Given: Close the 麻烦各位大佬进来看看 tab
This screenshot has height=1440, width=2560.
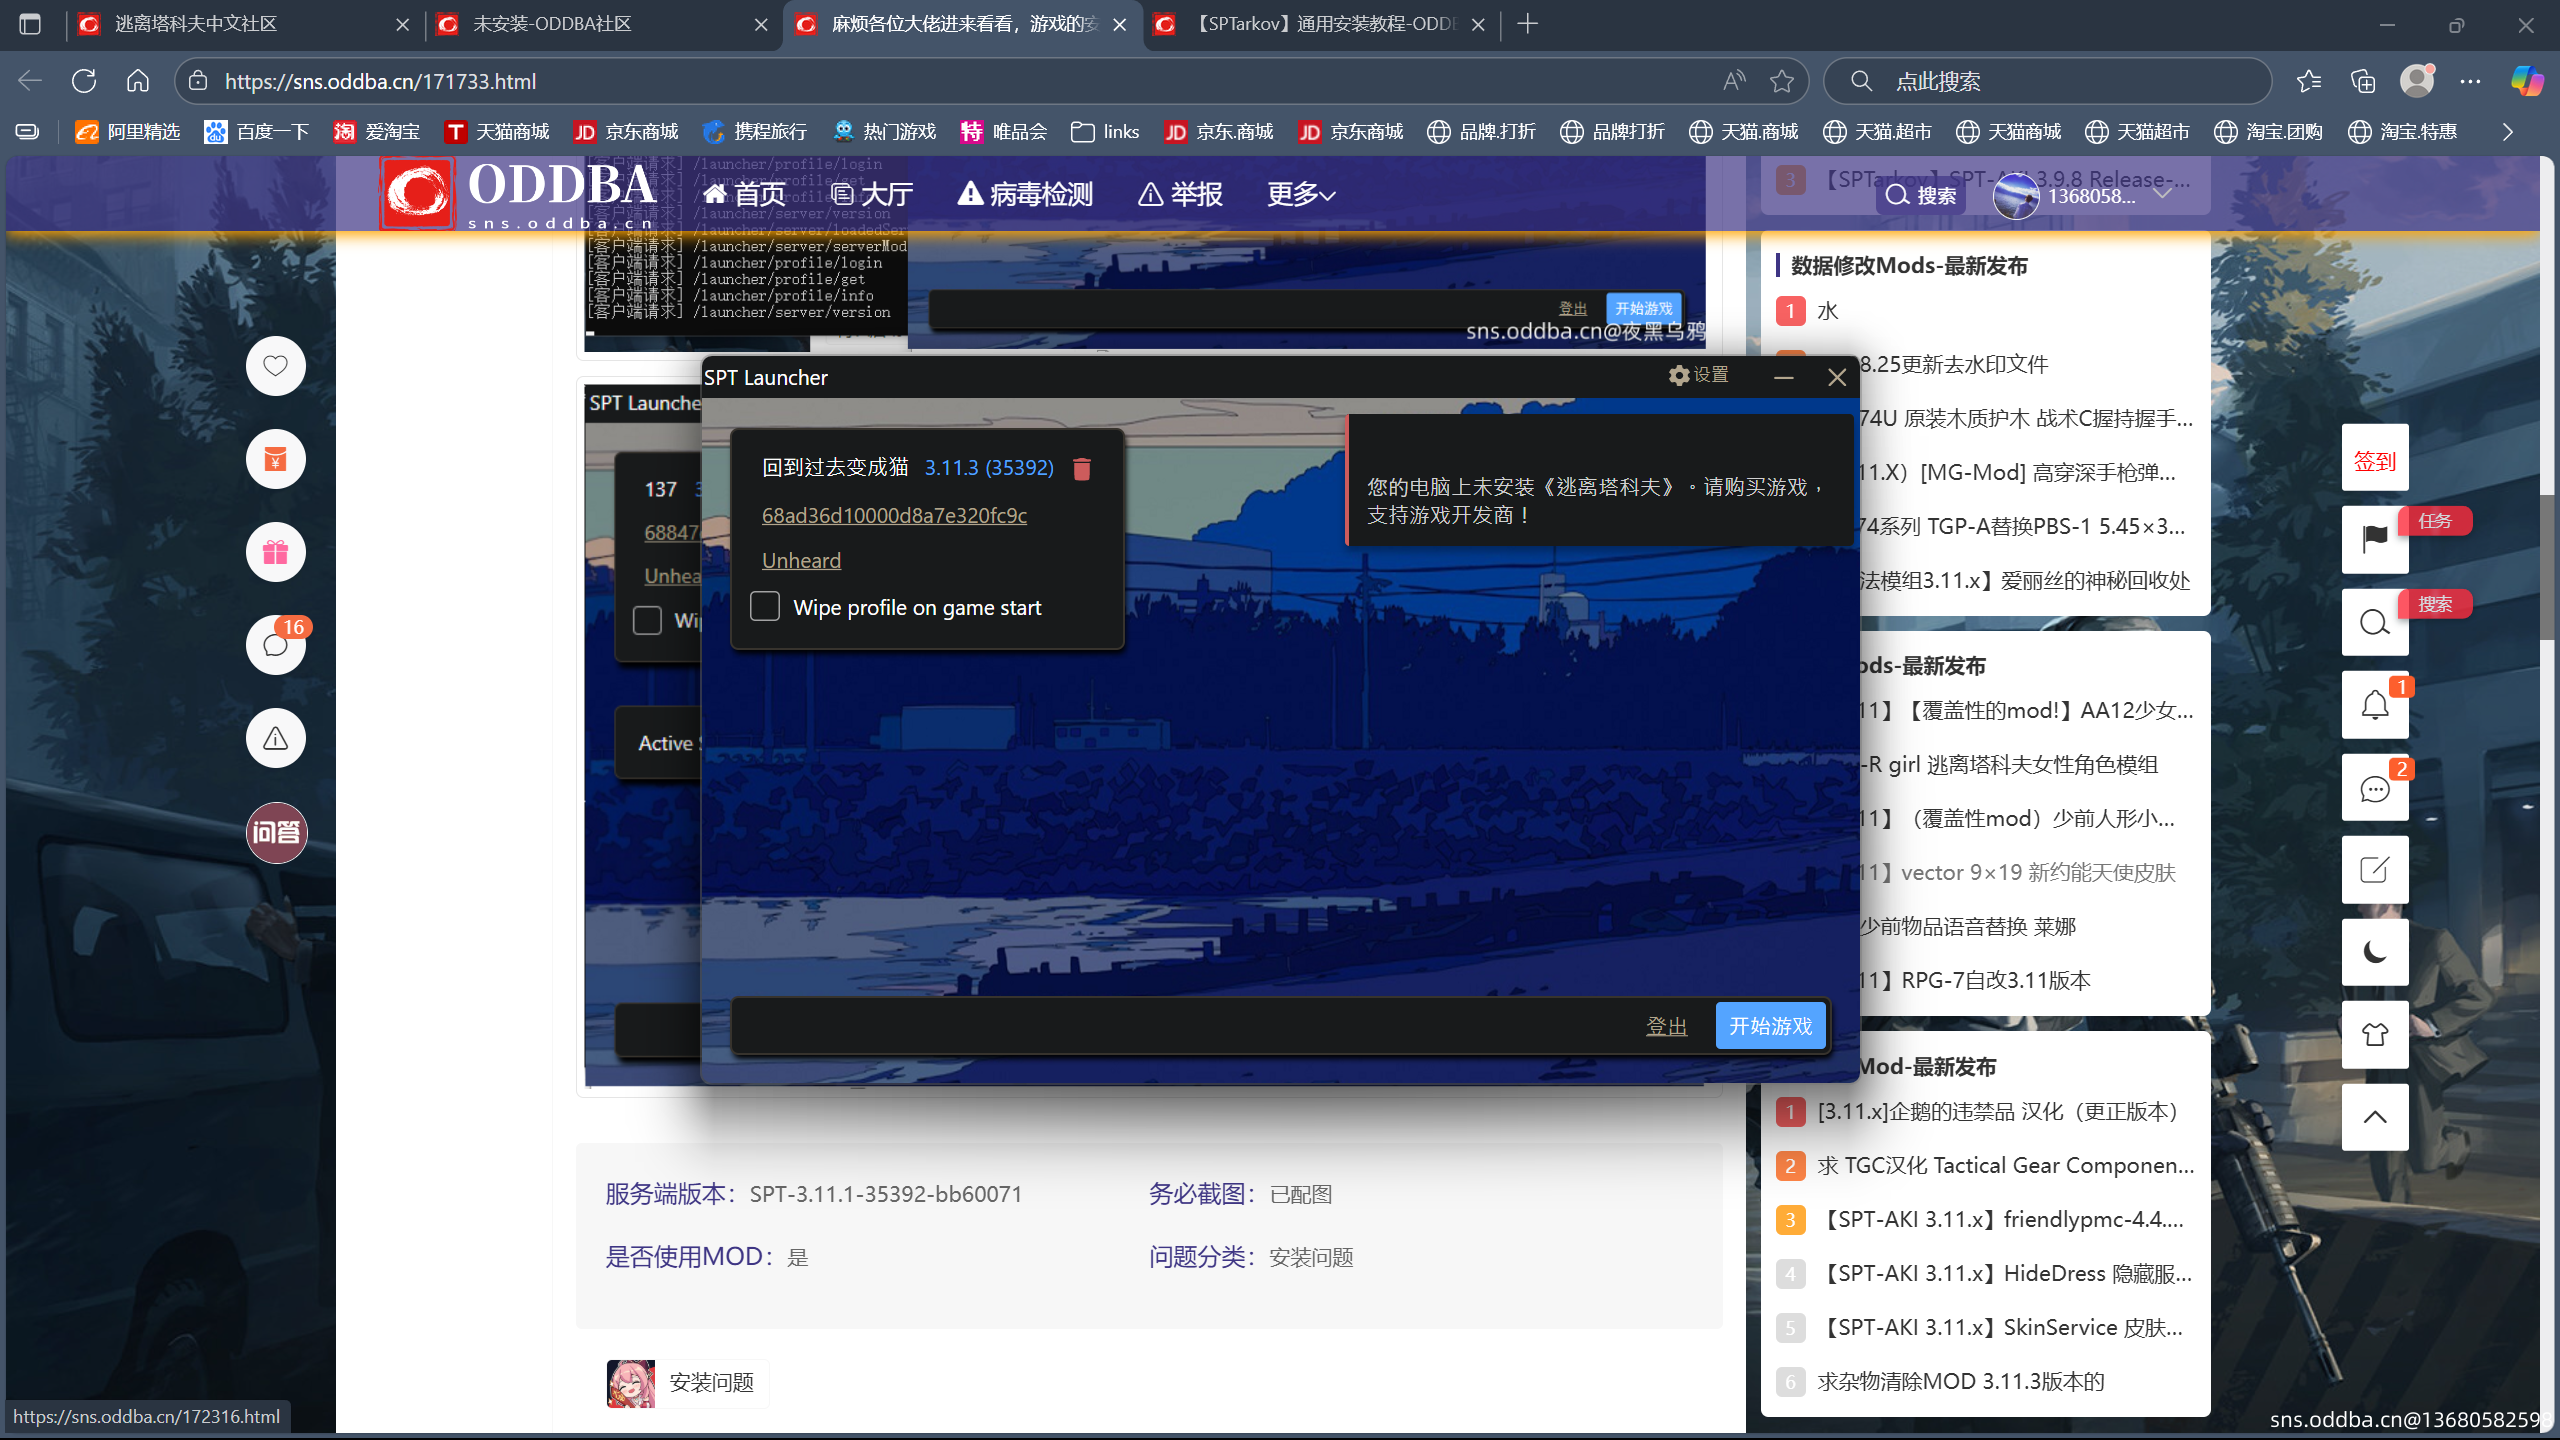Looking at the screenshot, I should pyautogui.click(x=1120, y=24).
